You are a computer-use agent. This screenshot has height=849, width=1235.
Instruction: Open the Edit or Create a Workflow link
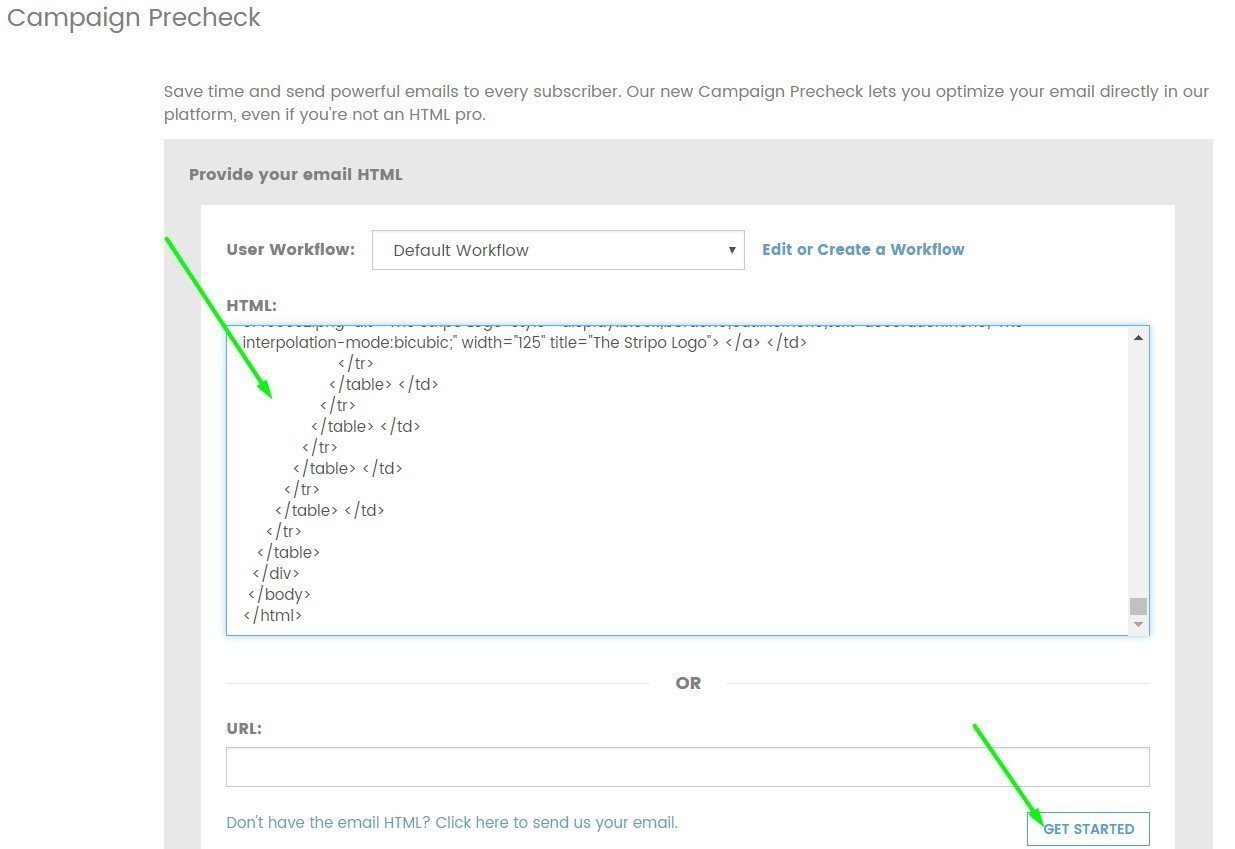coord(862,249)
